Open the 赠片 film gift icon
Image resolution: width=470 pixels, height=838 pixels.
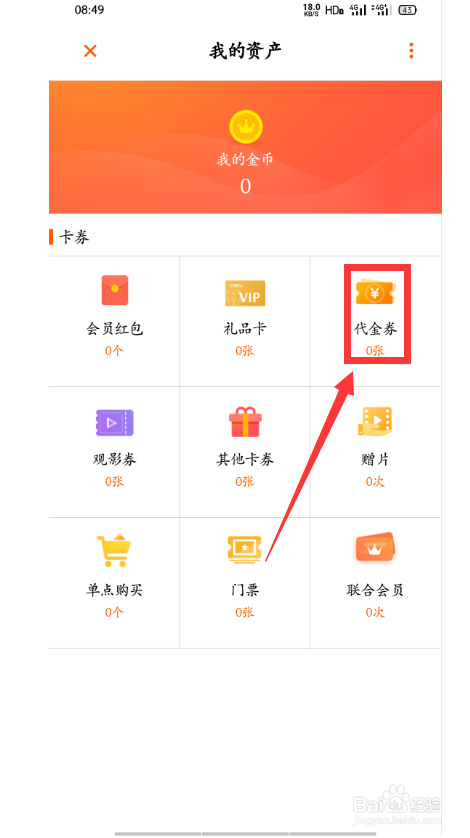(375, 422)
